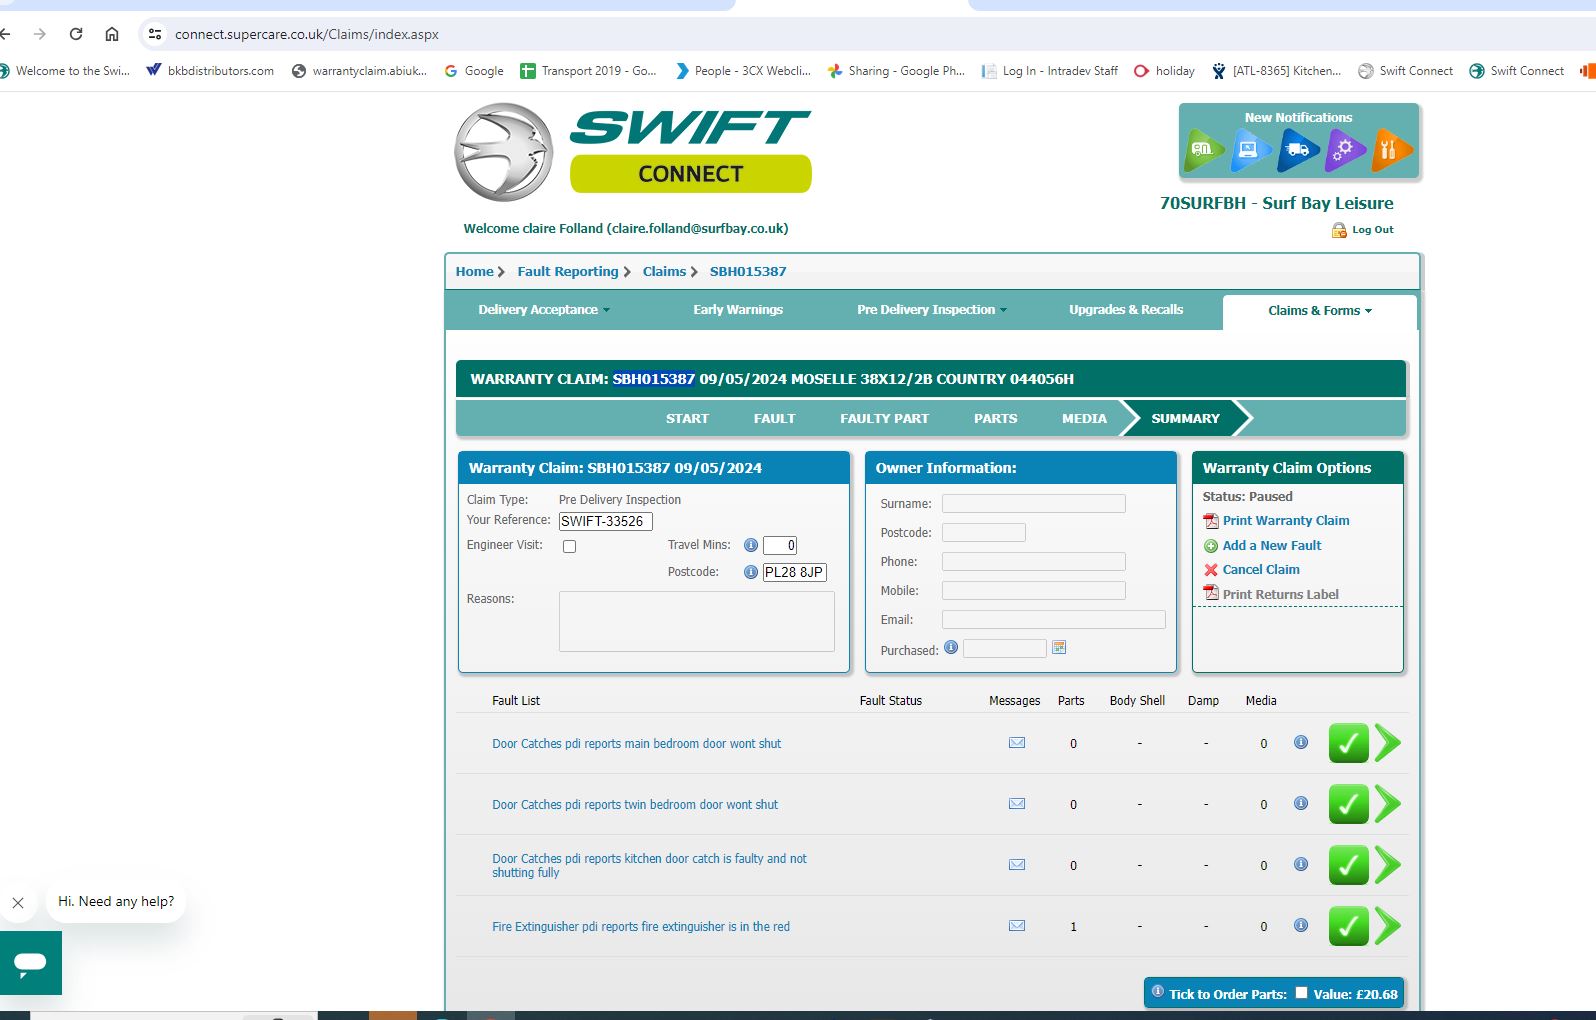Click the Cancel Claim link
This screenshot has width=1596, height=1020.
pyautogui.click(x=1260, y=570)
